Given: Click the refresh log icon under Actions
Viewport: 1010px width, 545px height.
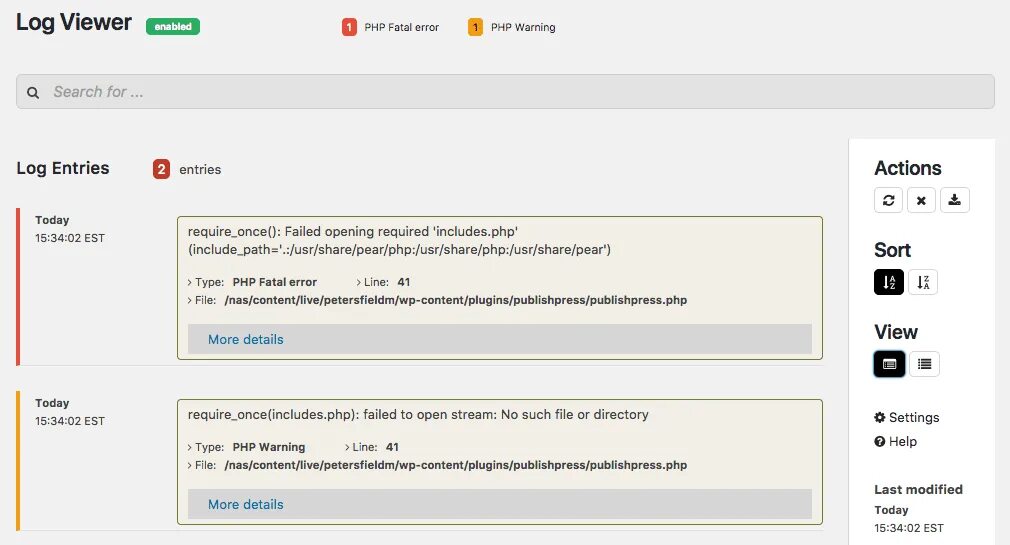Looking at the screenshot, I should (888, 200).
